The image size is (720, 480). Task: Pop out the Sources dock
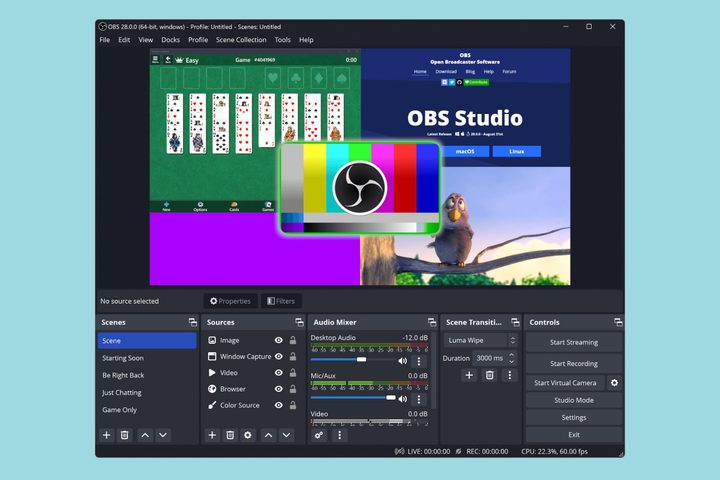pos(299,322)
